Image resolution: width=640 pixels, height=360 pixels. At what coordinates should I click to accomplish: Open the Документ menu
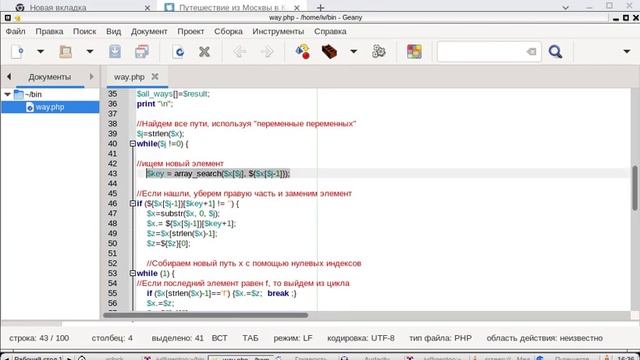[149, 31]
